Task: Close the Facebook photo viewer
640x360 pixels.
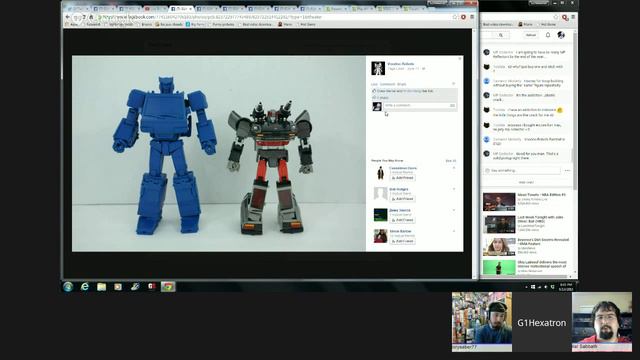Action: (460, 59)
